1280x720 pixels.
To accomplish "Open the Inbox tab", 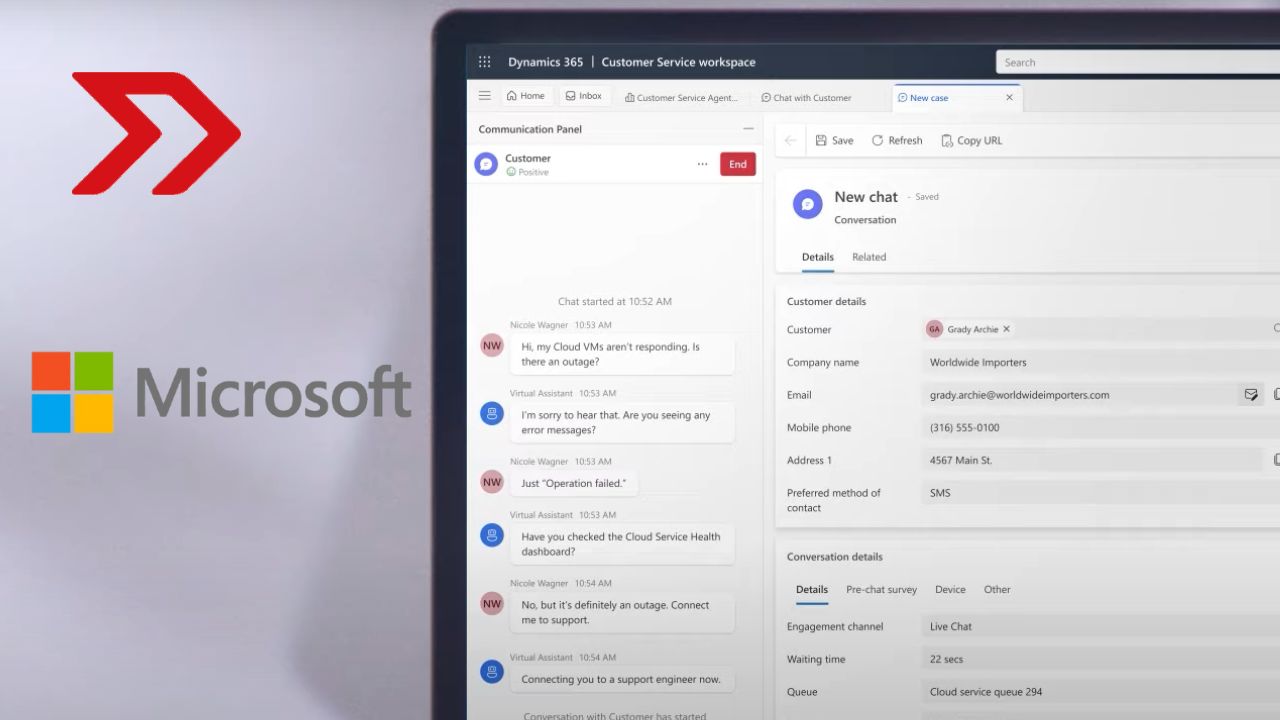I will pos(584,96).
